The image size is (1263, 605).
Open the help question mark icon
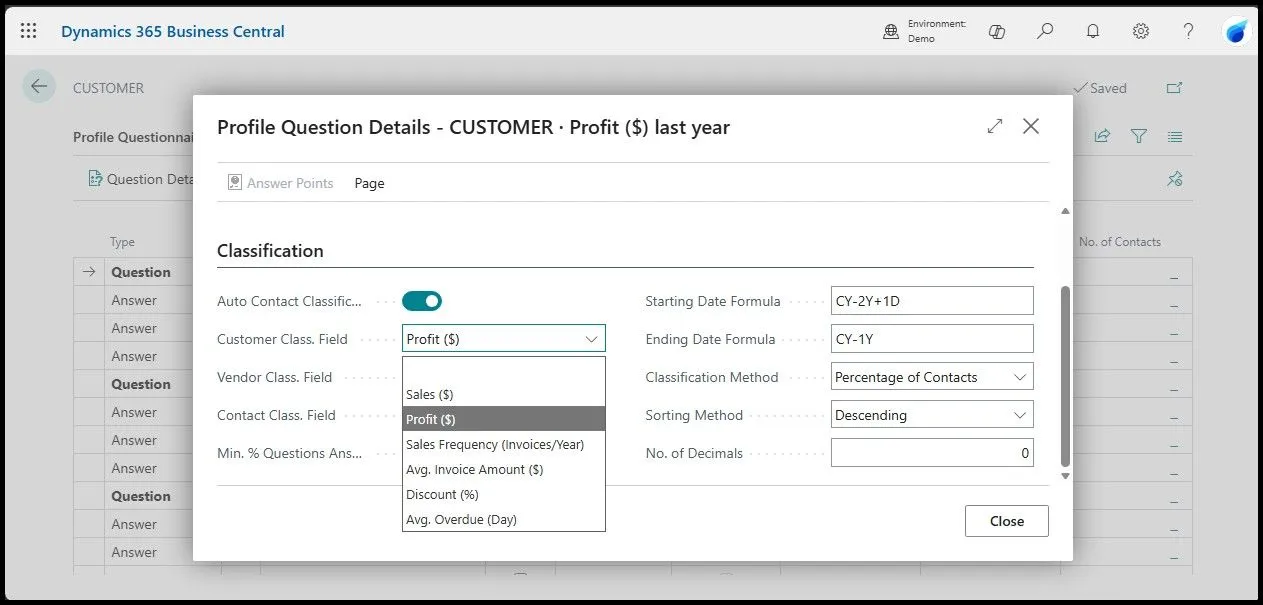coord(1188,31)
